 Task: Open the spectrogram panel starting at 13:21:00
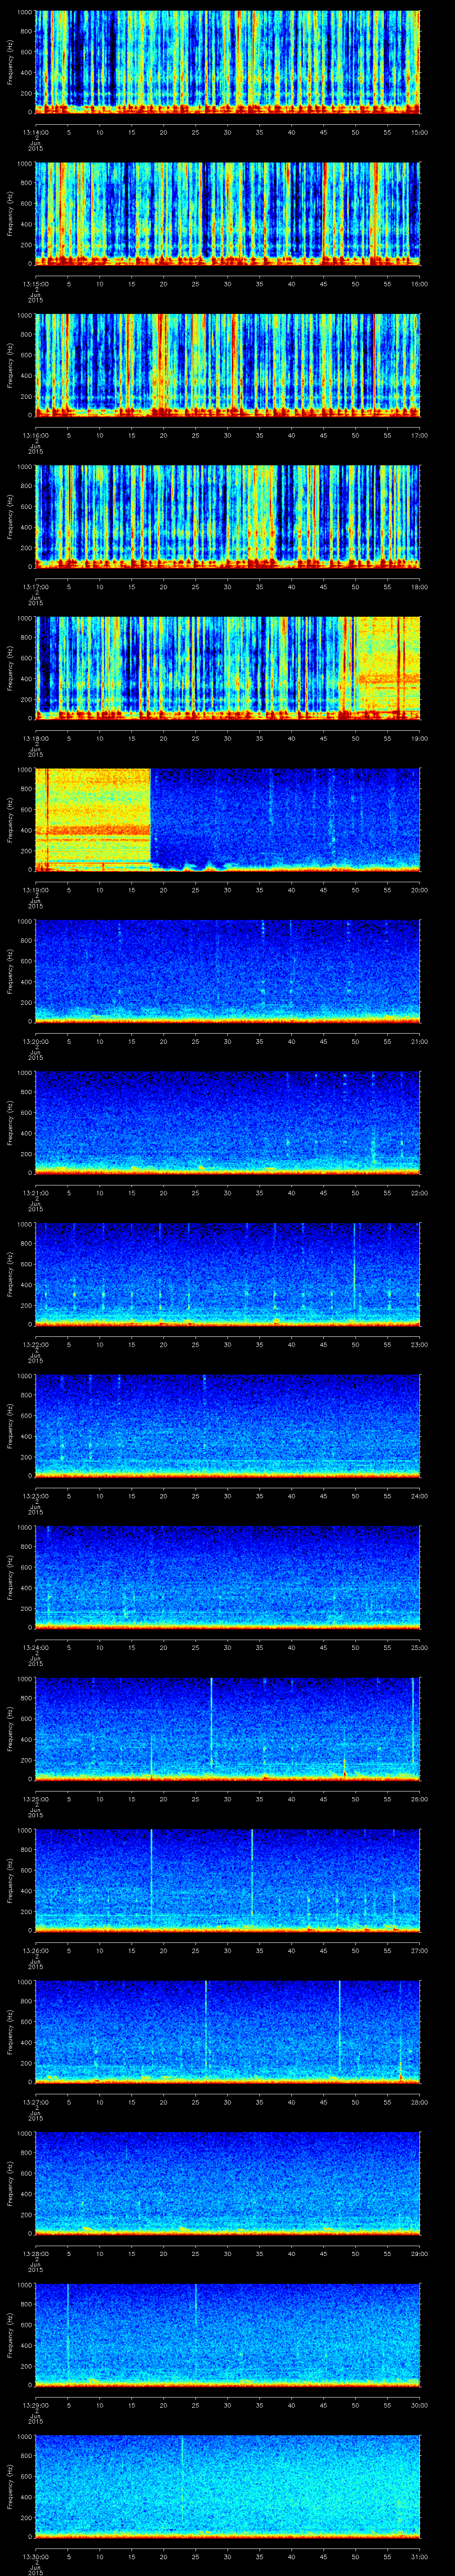[x=227, y=1122]
